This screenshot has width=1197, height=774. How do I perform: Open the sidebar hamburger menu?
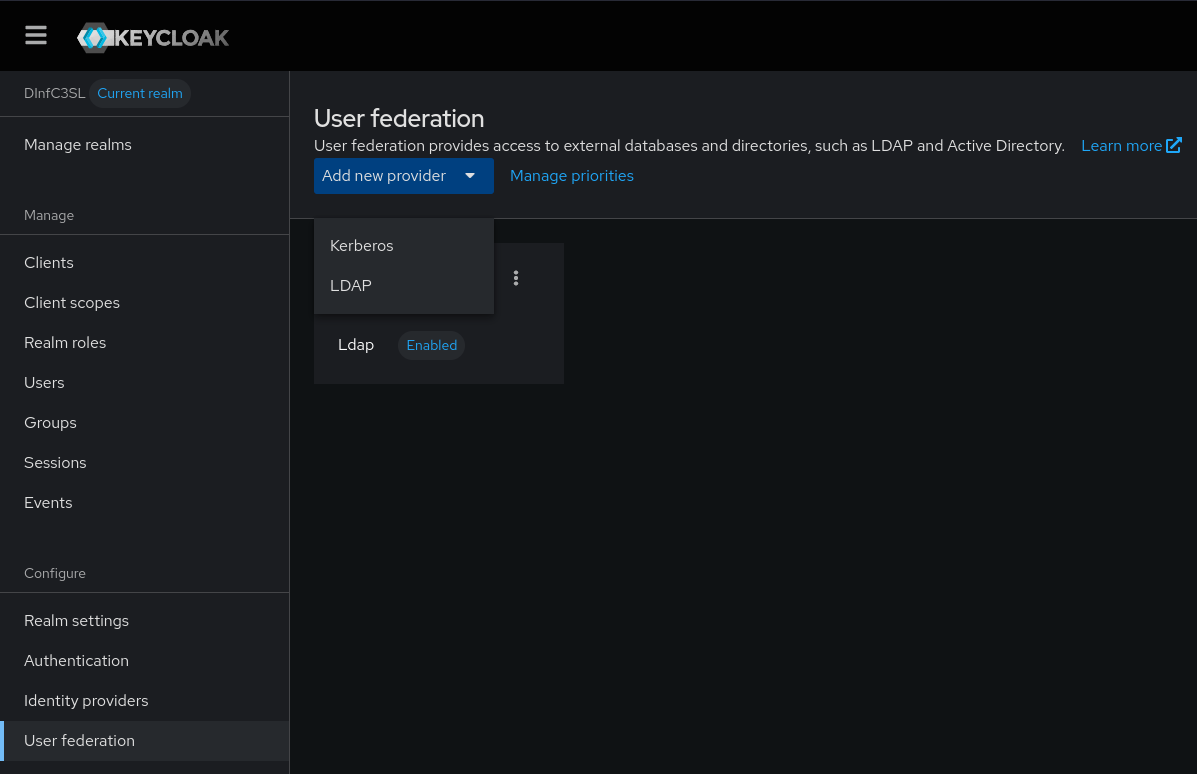click(36, 35)
